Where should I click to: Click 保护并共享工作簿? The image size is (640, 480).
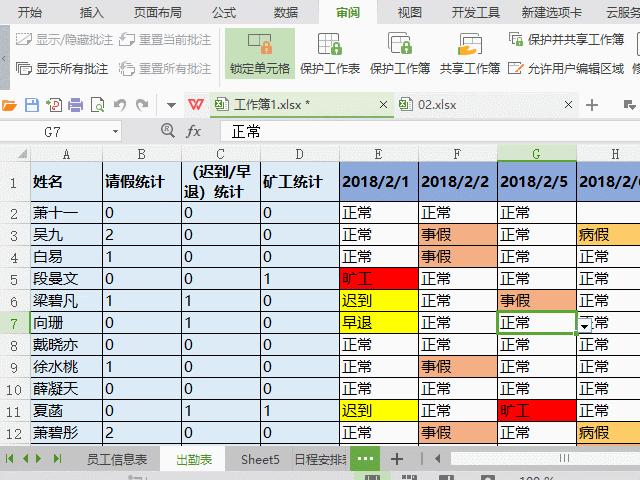(567, 40)
